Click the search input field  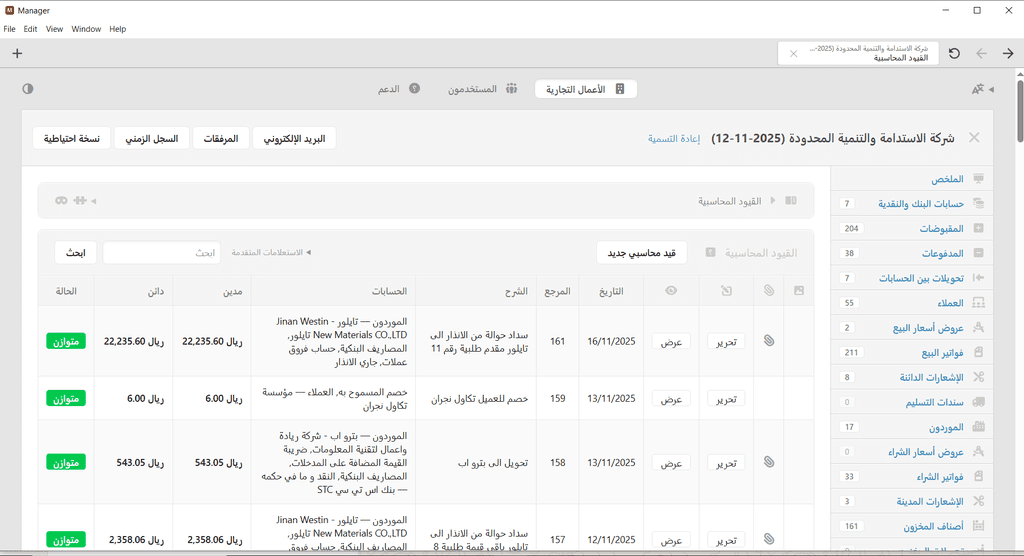coord(161,253)
